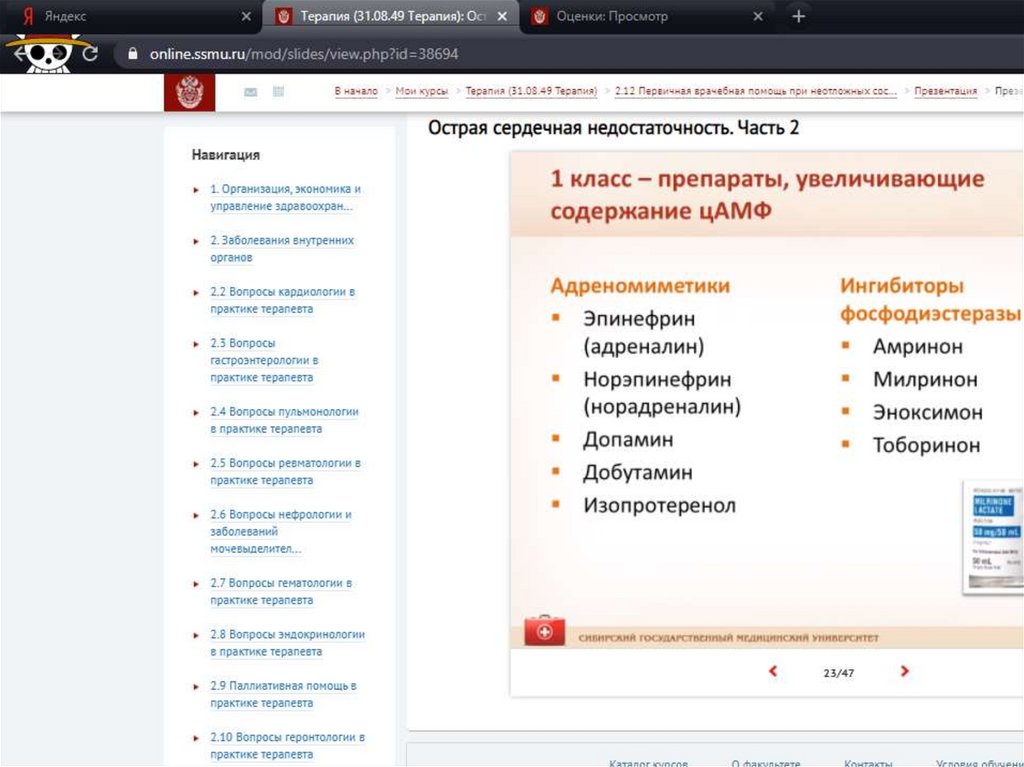Screen dimensions: 1024x767
Task: Switch to the Яндекс browser tab
Action: coord(131,16)
